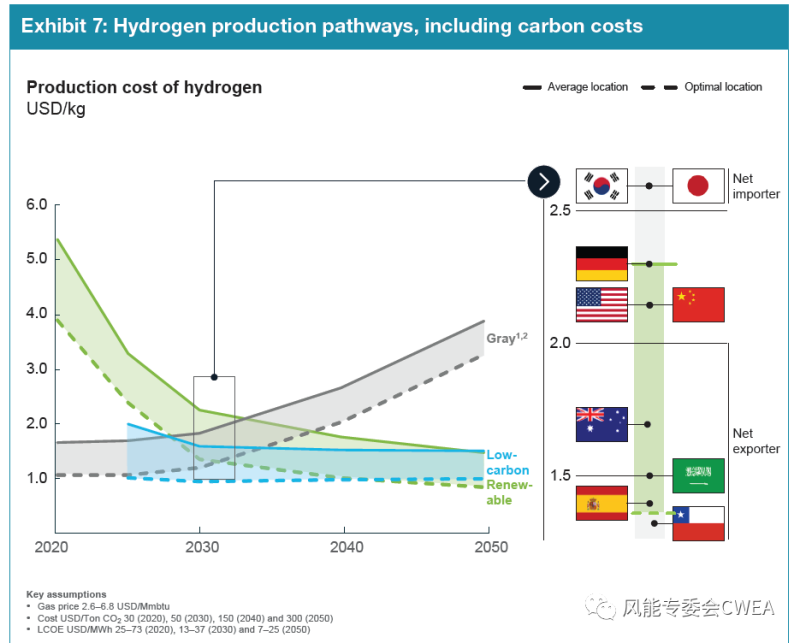
Task: Select the Renewable series label
Action: [510, 493]
